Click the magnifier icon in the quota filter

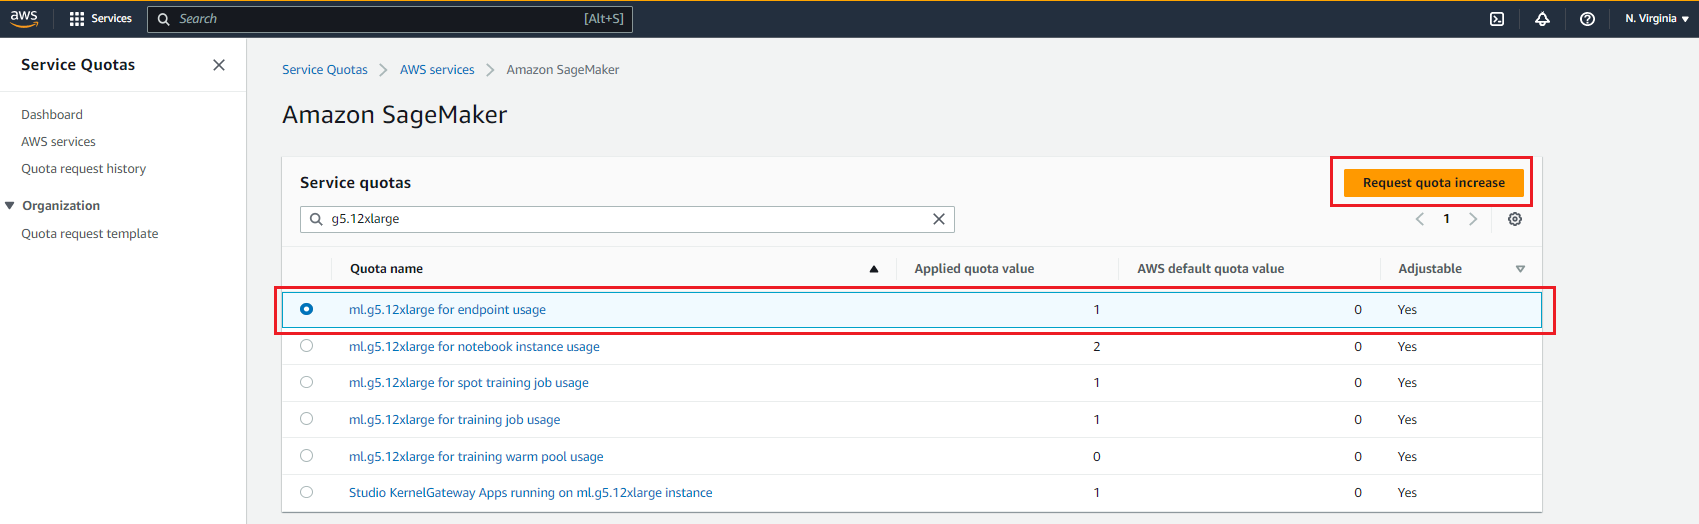coord(316,219)
